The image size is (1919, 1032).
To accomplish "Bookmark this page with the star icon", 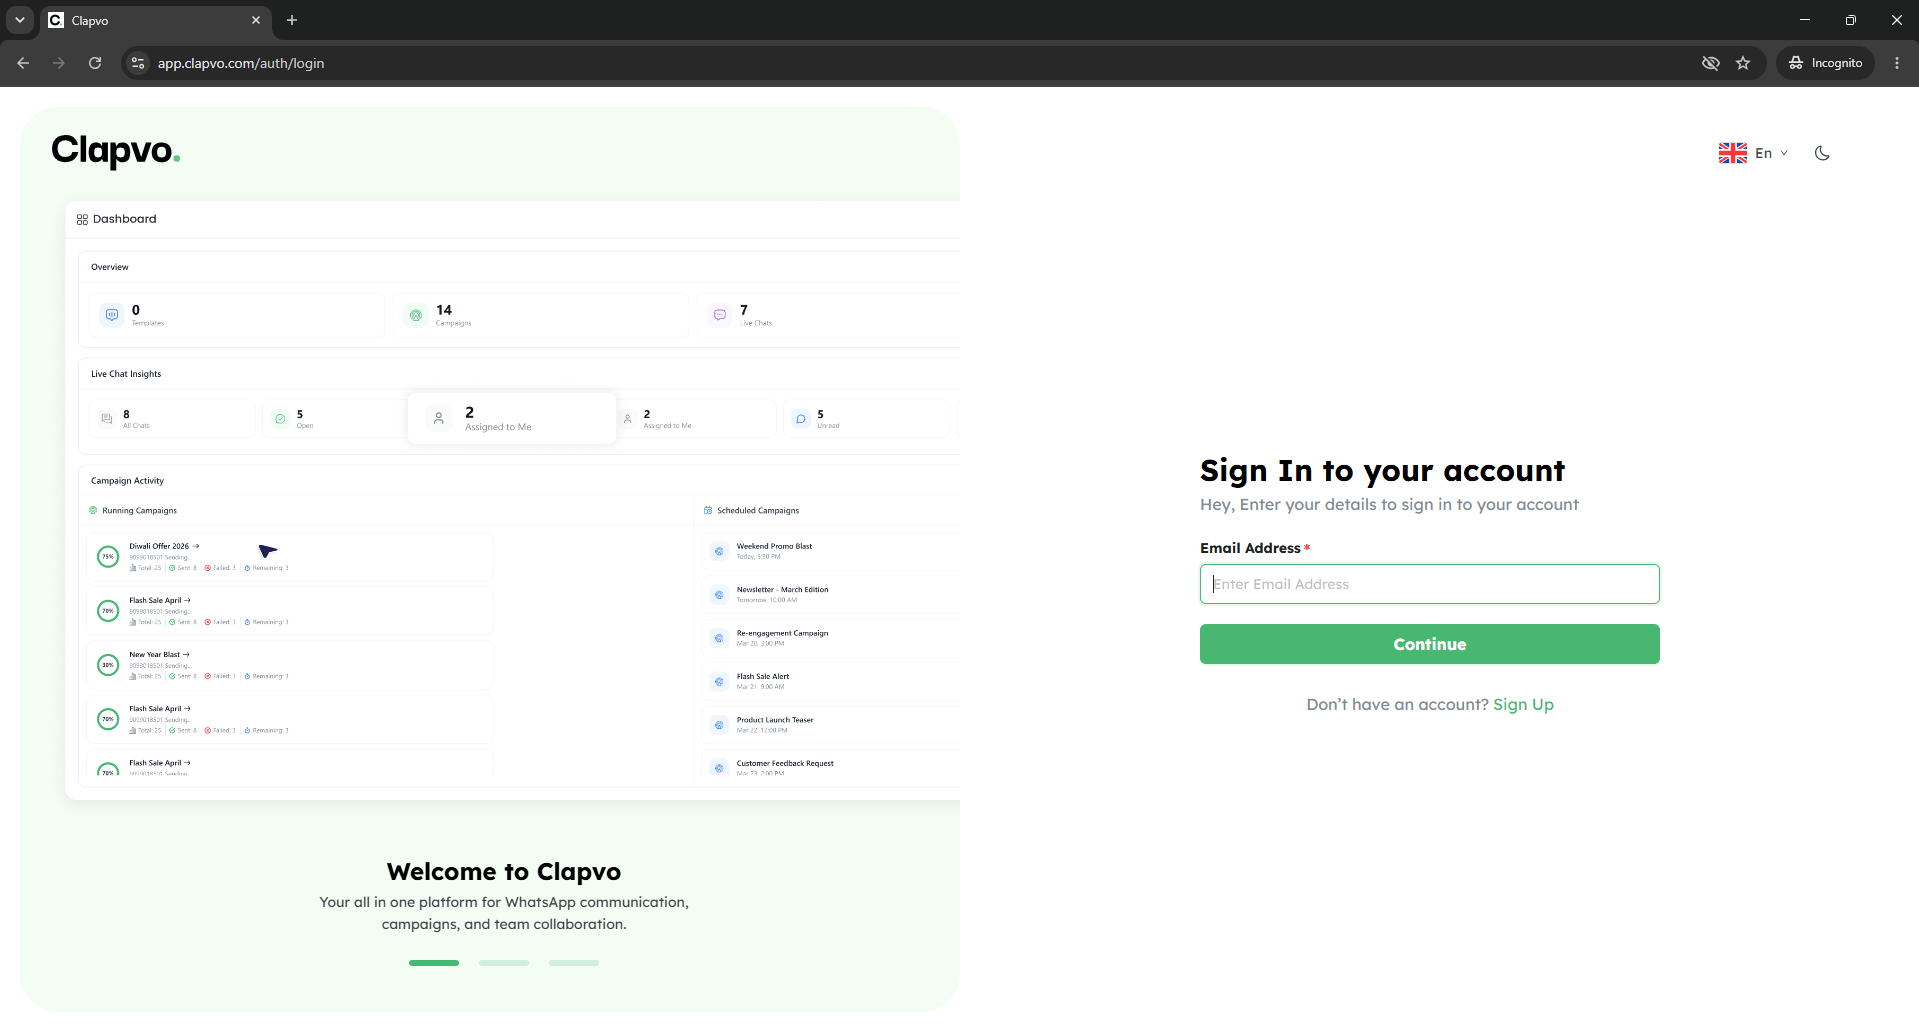I will coord(1743,63).
